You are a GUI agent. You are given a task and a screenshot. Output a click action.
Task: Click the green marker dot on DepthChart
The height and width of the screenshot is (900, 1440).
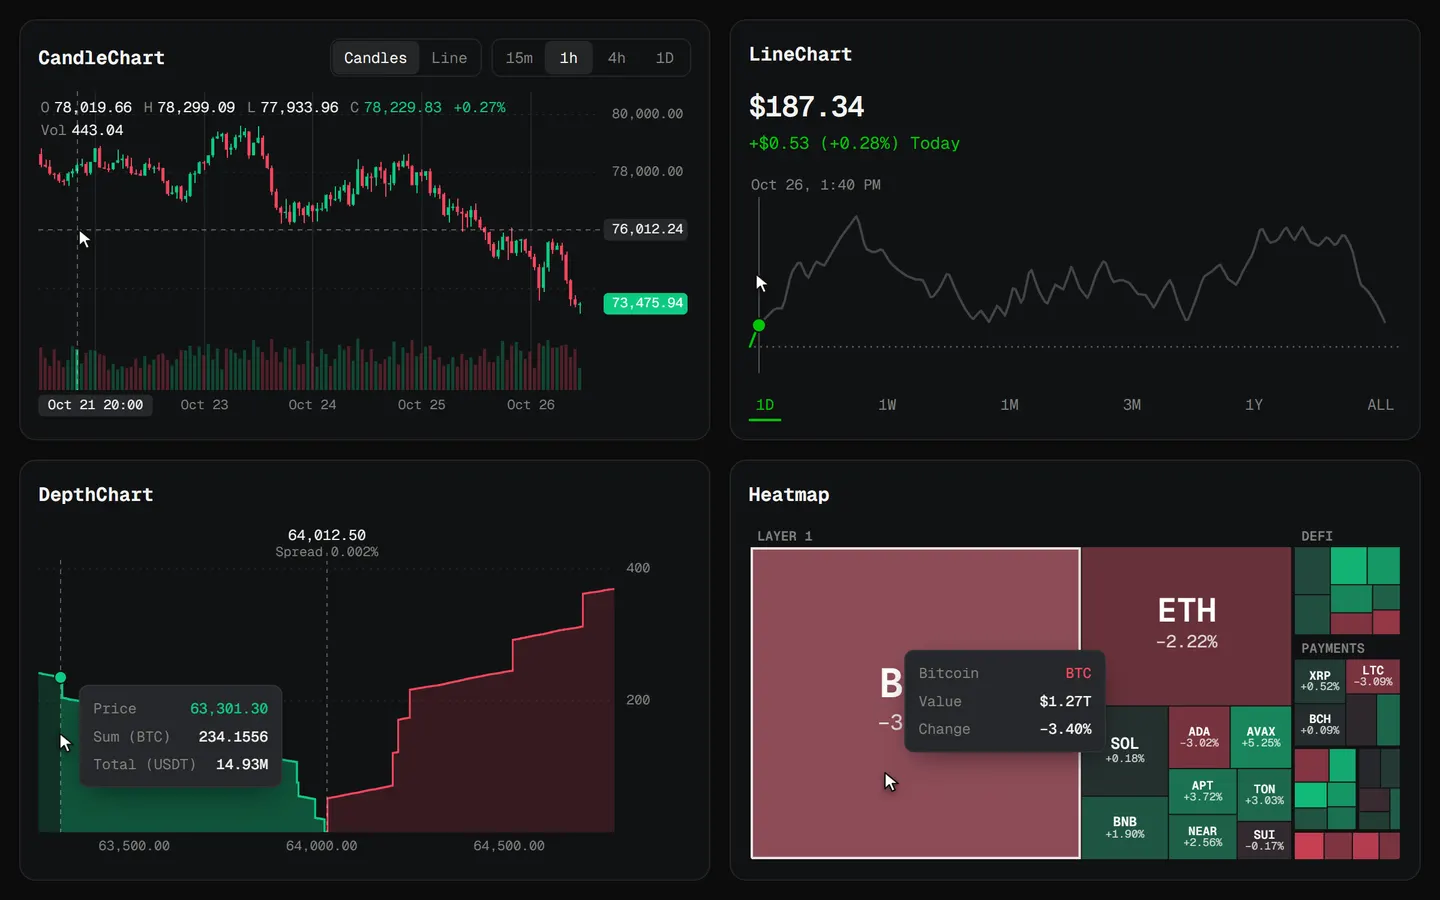point(61,678)
